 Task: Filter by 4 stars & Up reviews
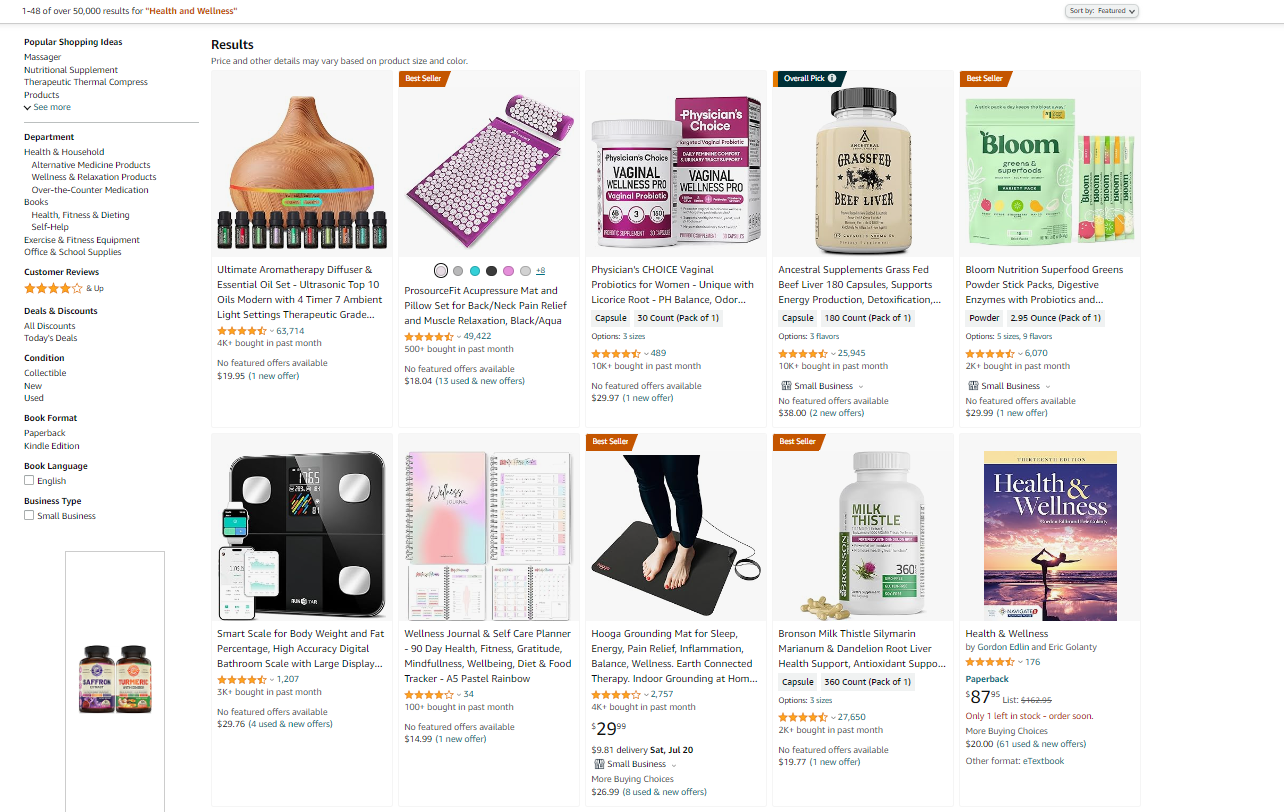(x=53, y=288)
